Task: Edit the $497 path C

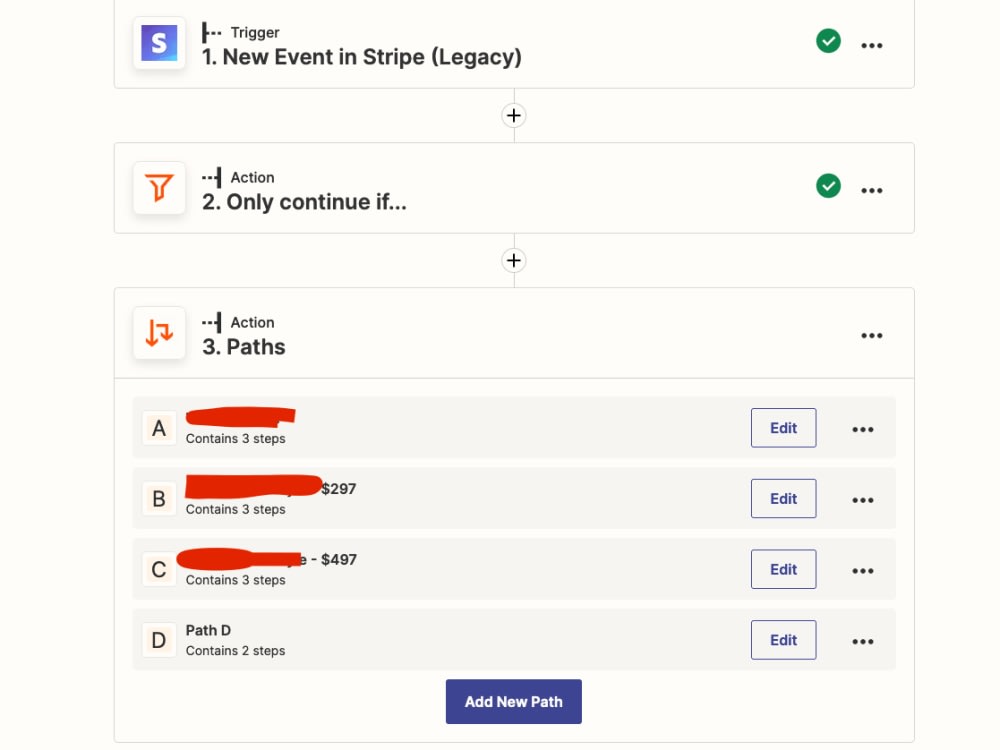Action: pos(783,570)
